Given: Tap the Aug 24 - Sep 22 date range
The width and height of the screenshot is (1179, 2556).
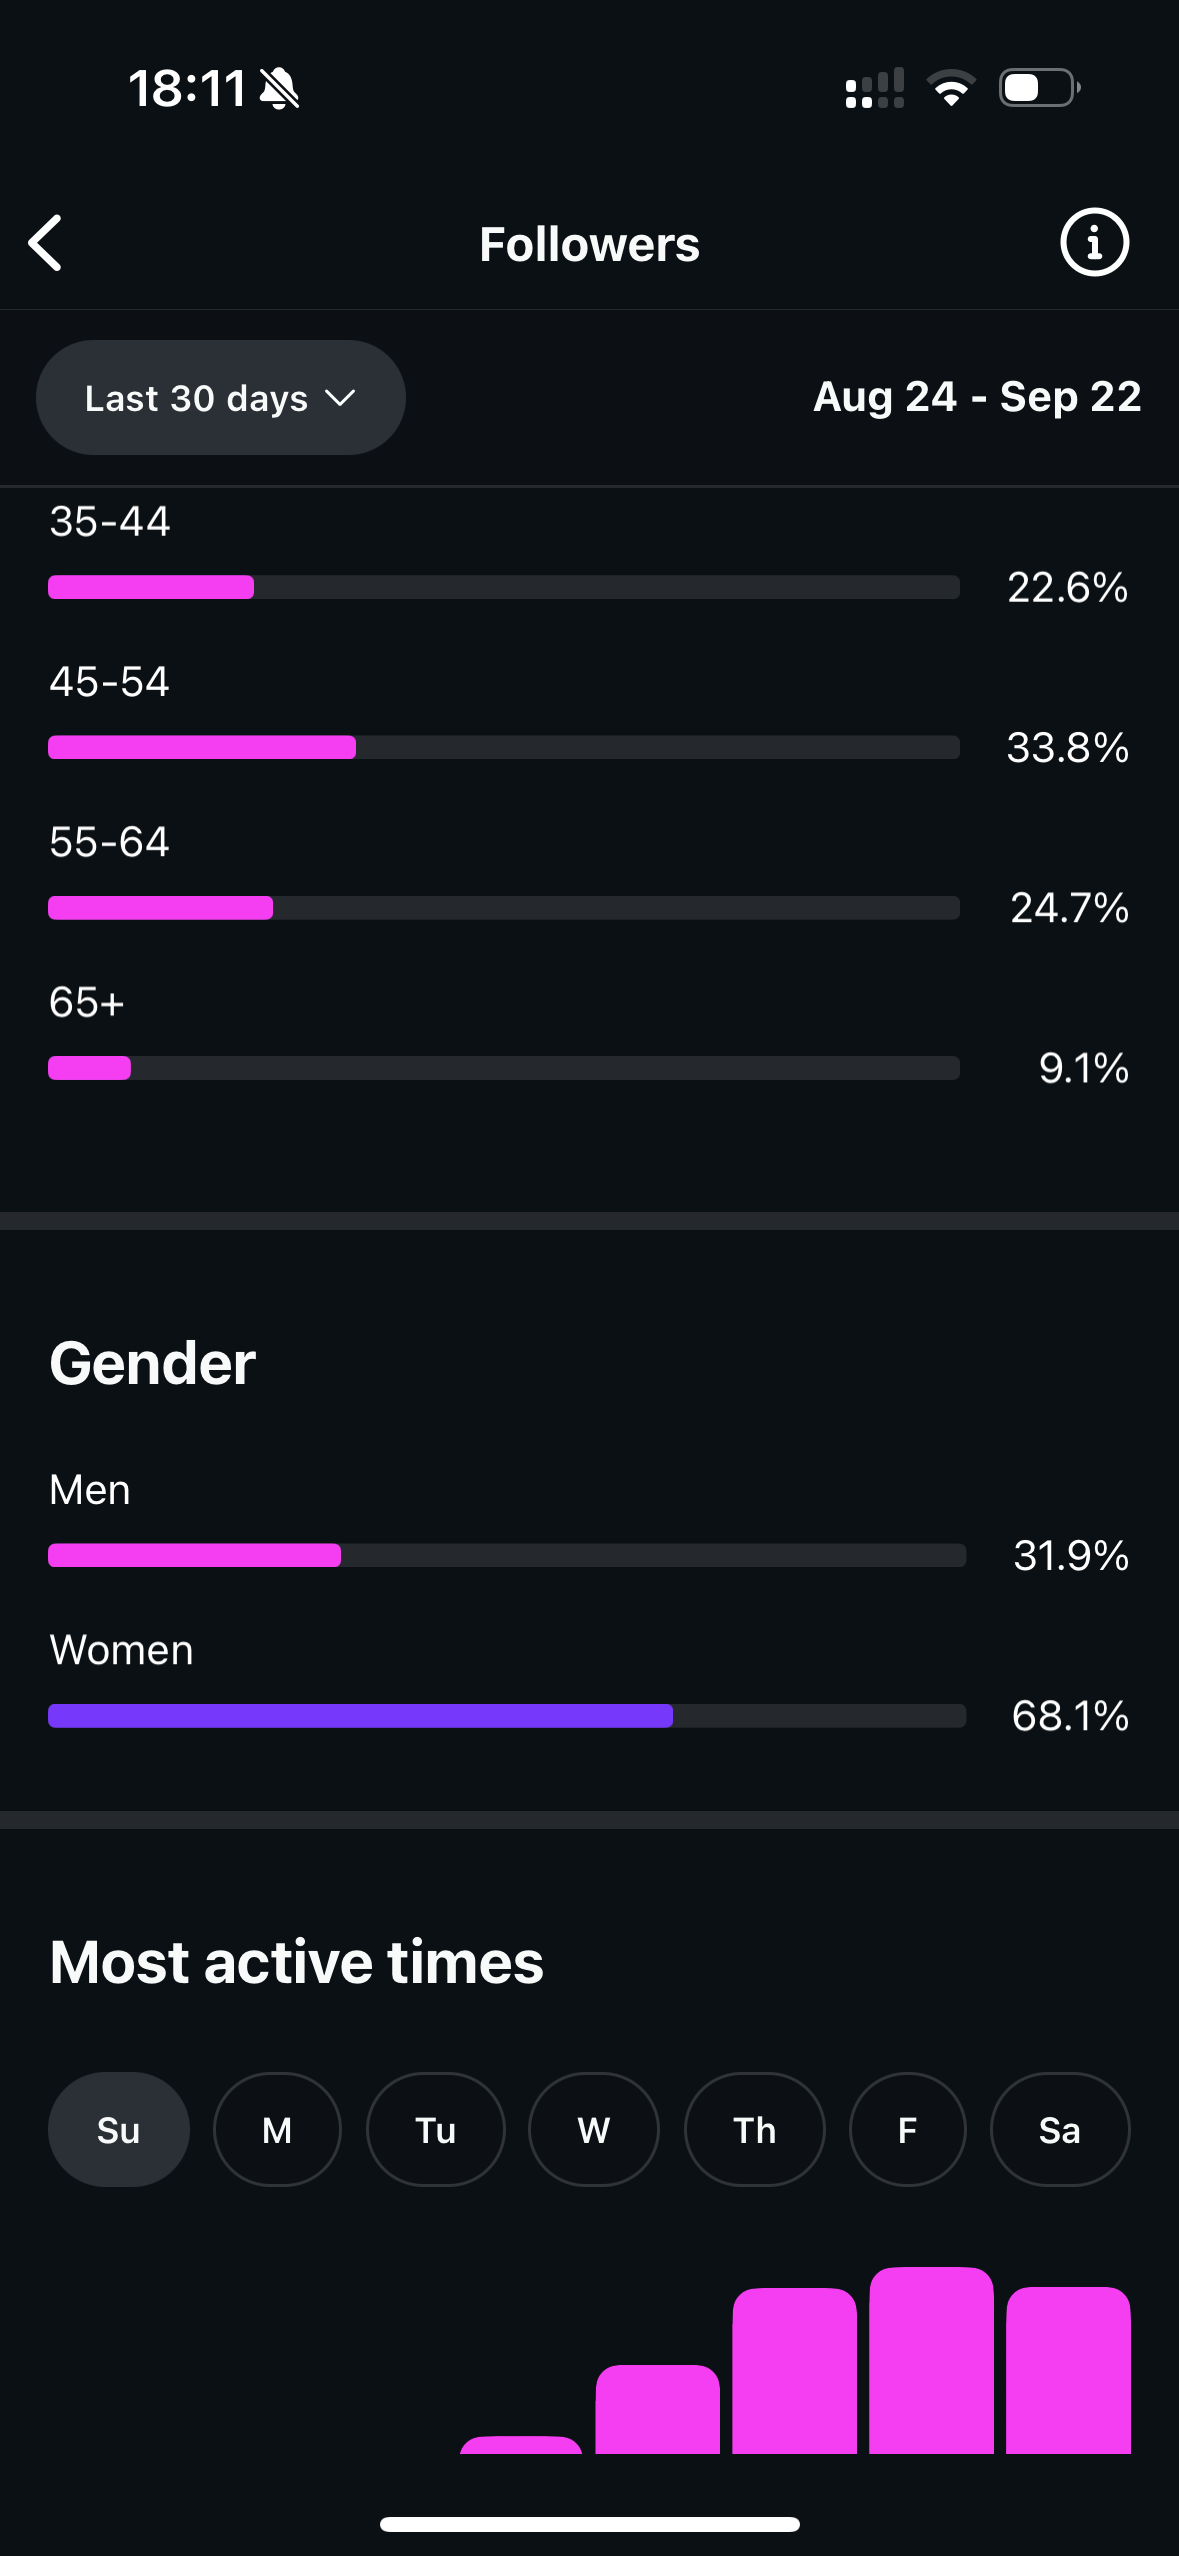Looking at the screenshot, I should (976, 397).
